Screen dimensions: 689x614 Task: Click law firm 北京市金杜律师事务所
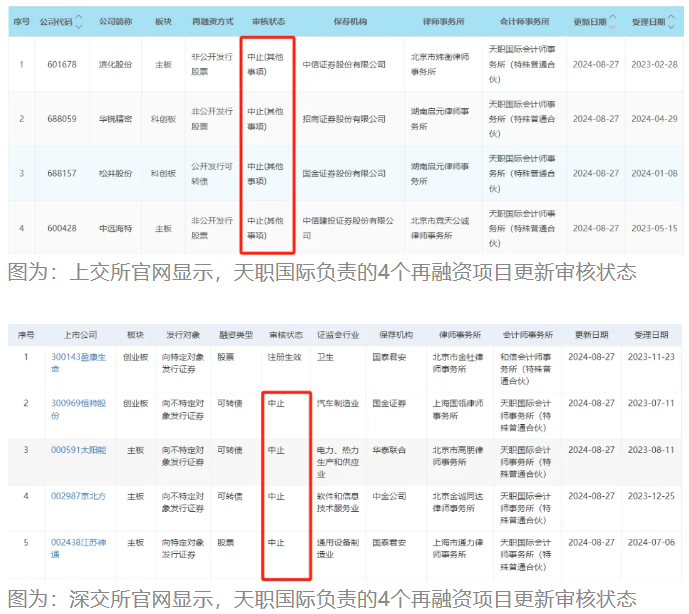tap(458, 363)
